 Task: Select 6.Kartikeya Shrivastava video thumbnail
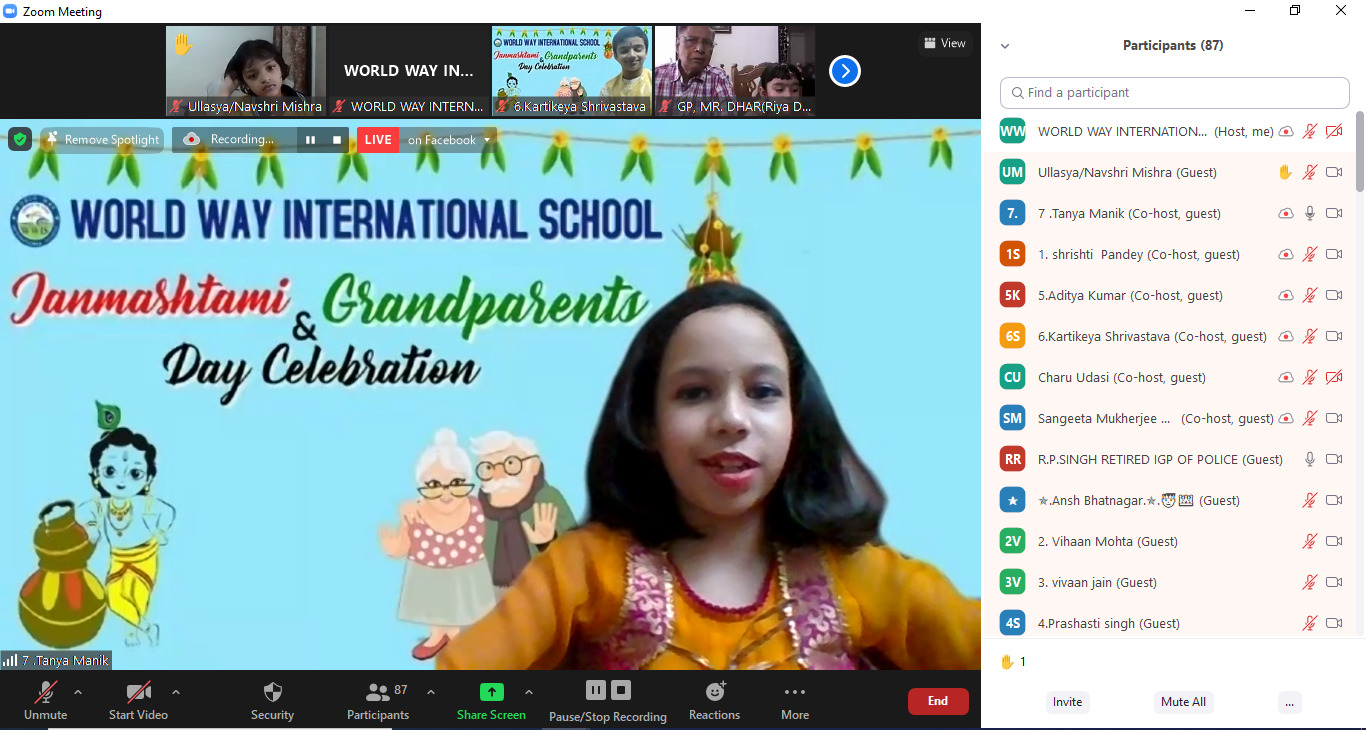point(572,71)
